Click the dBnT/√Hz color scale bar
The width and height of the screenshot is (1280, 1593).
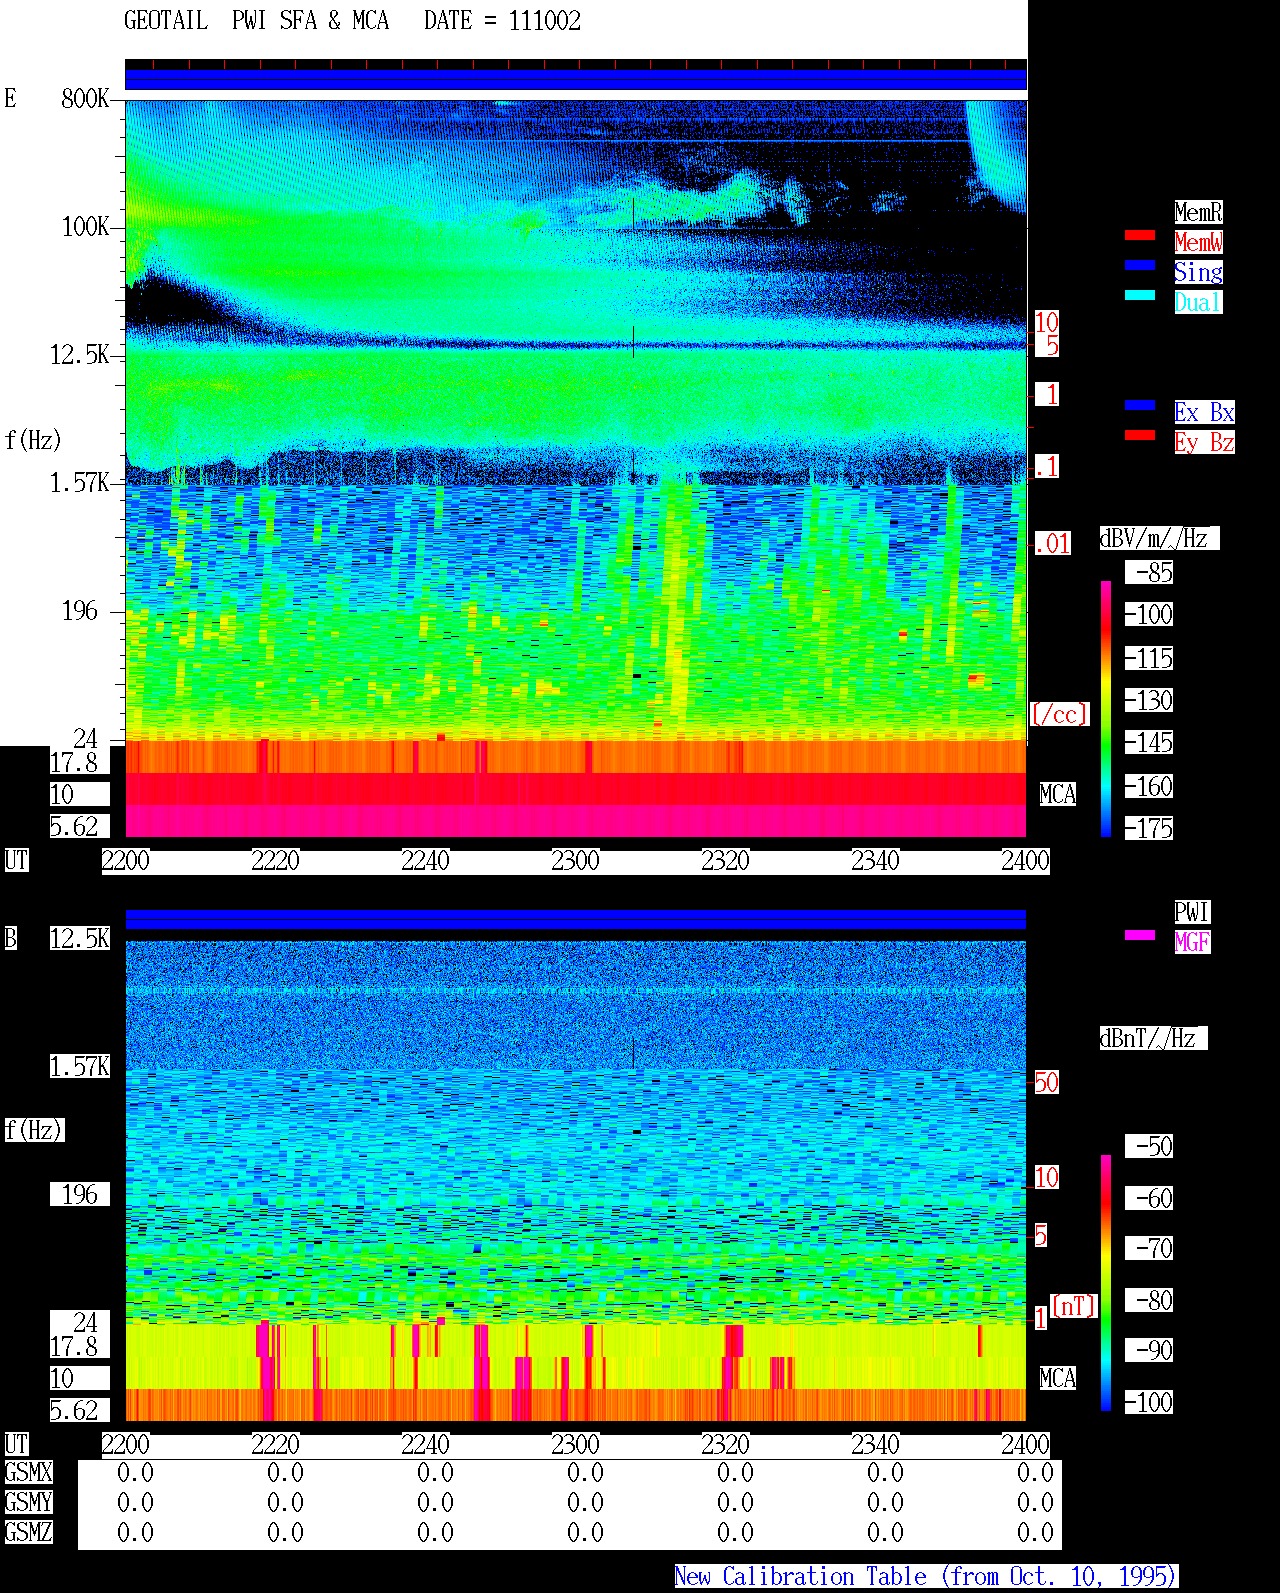[x=1106, y=1282]
